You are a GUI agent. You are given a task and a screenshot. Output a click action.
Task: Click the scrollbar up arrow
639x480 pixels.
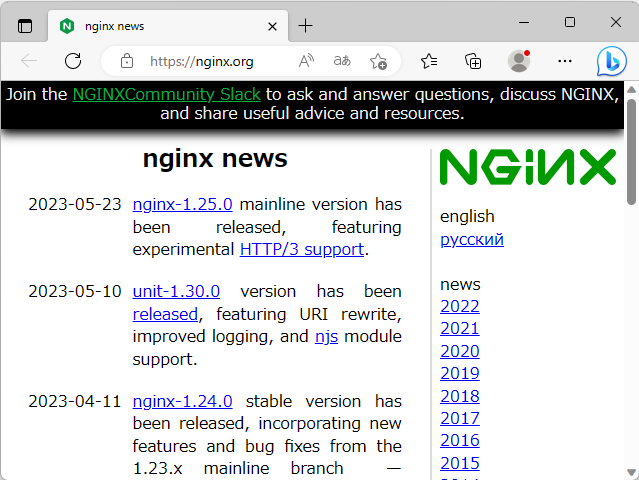631,89
